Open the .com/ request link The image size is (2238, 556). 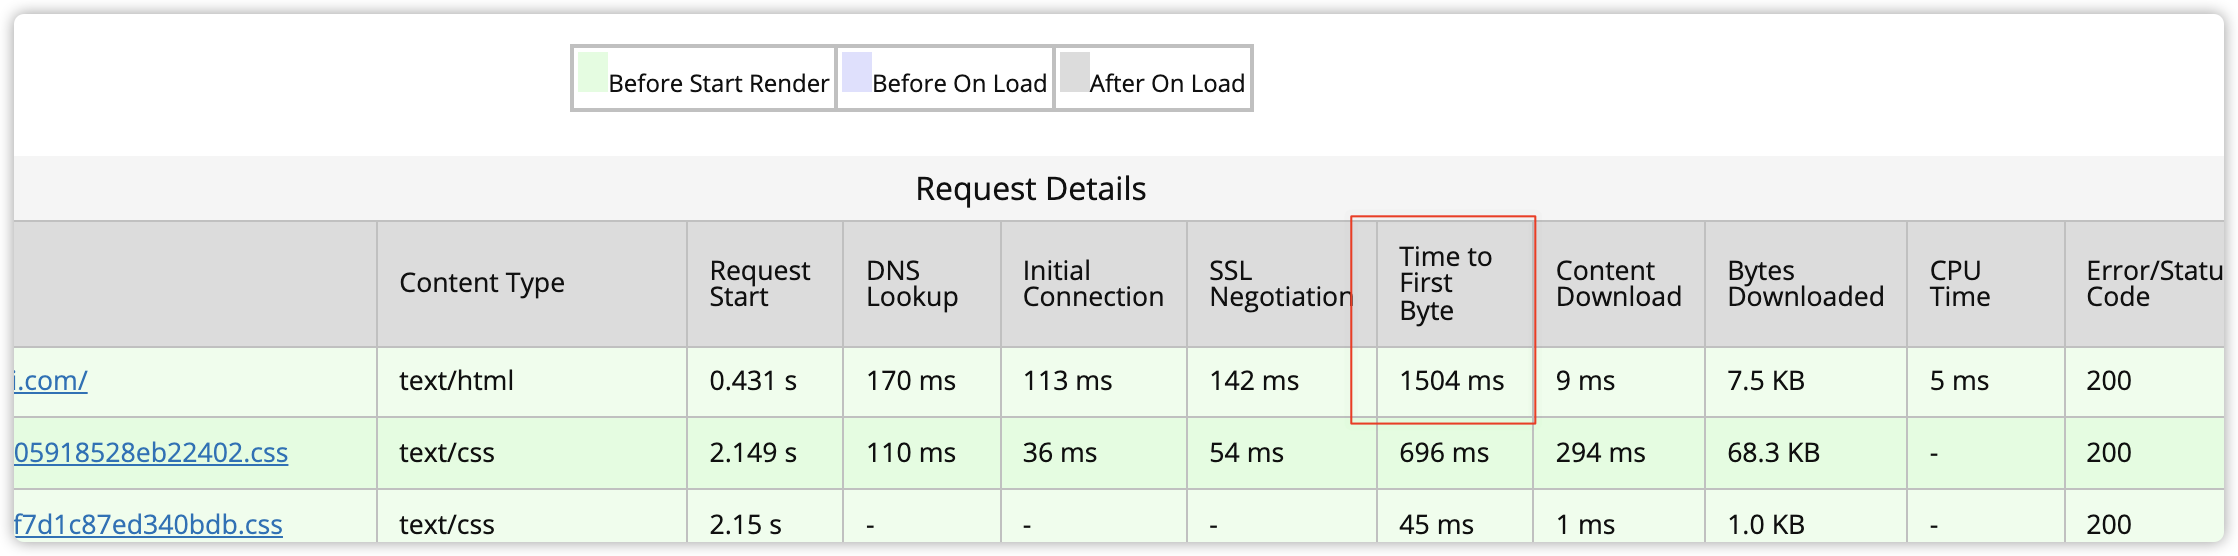pyautogui.click(x=51, y=381)
